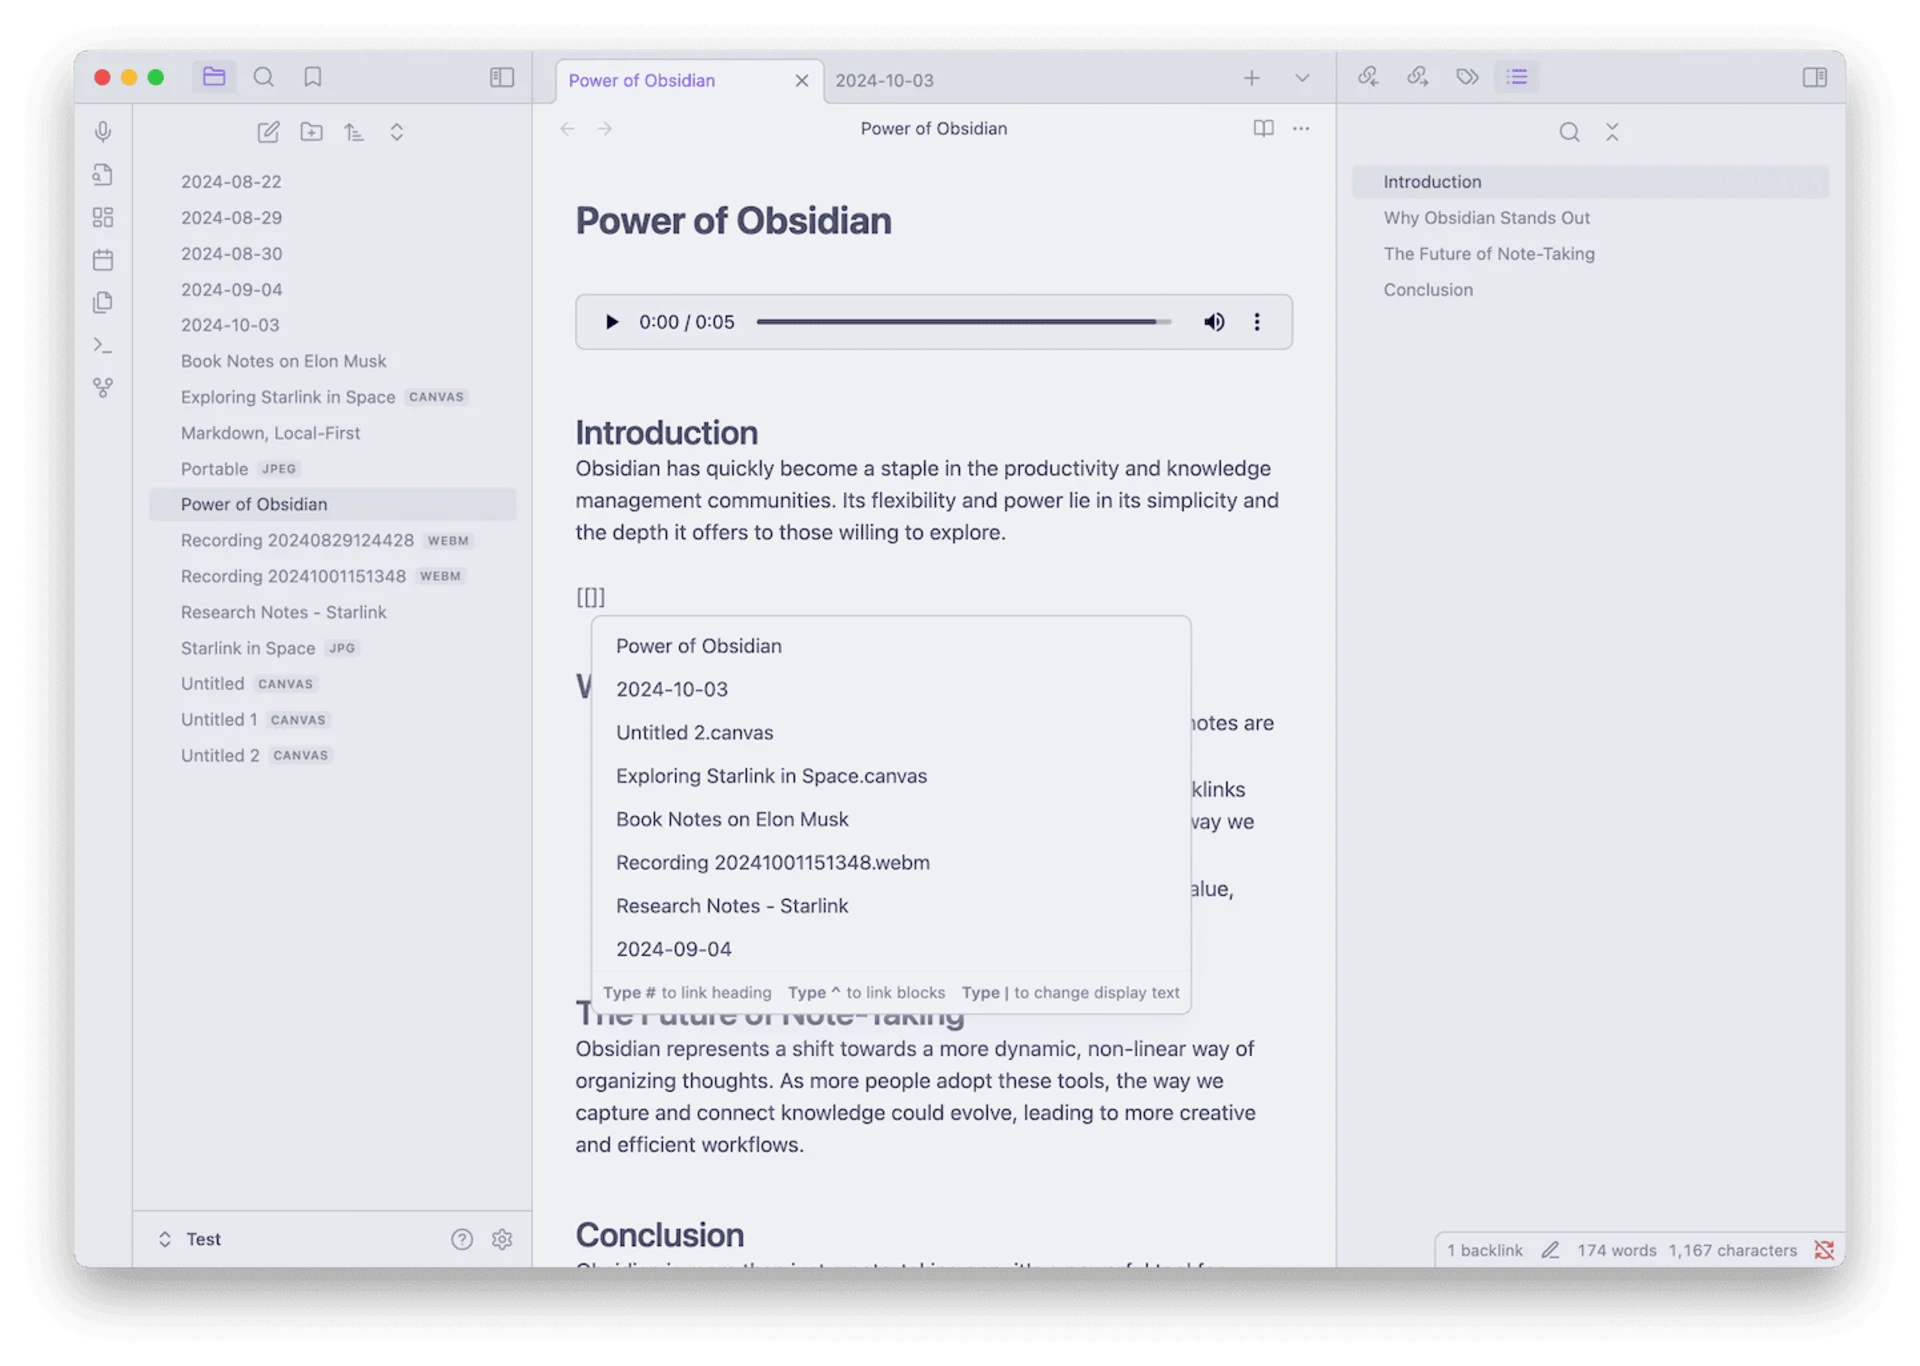Start the audio recorder via microphone icon

click(x=103, y=132)
